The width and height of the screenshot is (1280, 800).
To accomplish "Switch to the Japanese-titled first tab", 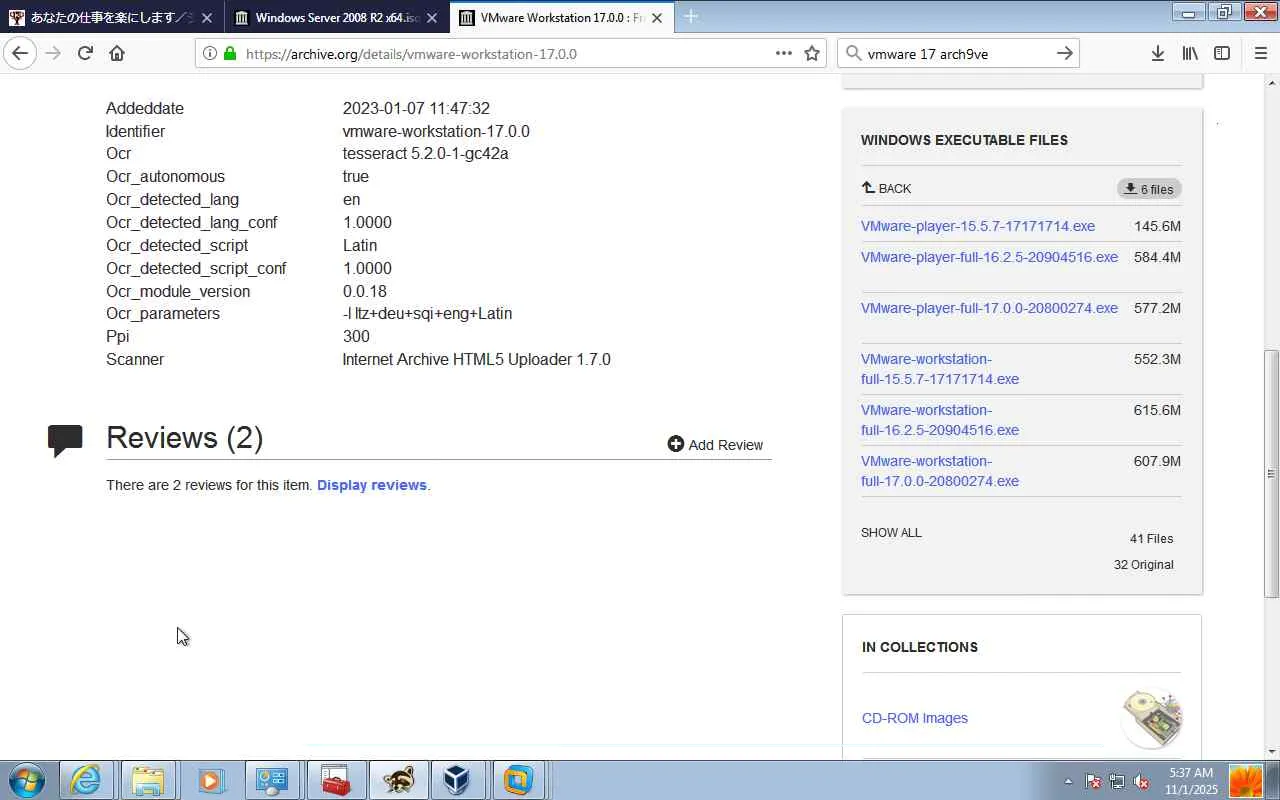I will [x=112, y=18].
